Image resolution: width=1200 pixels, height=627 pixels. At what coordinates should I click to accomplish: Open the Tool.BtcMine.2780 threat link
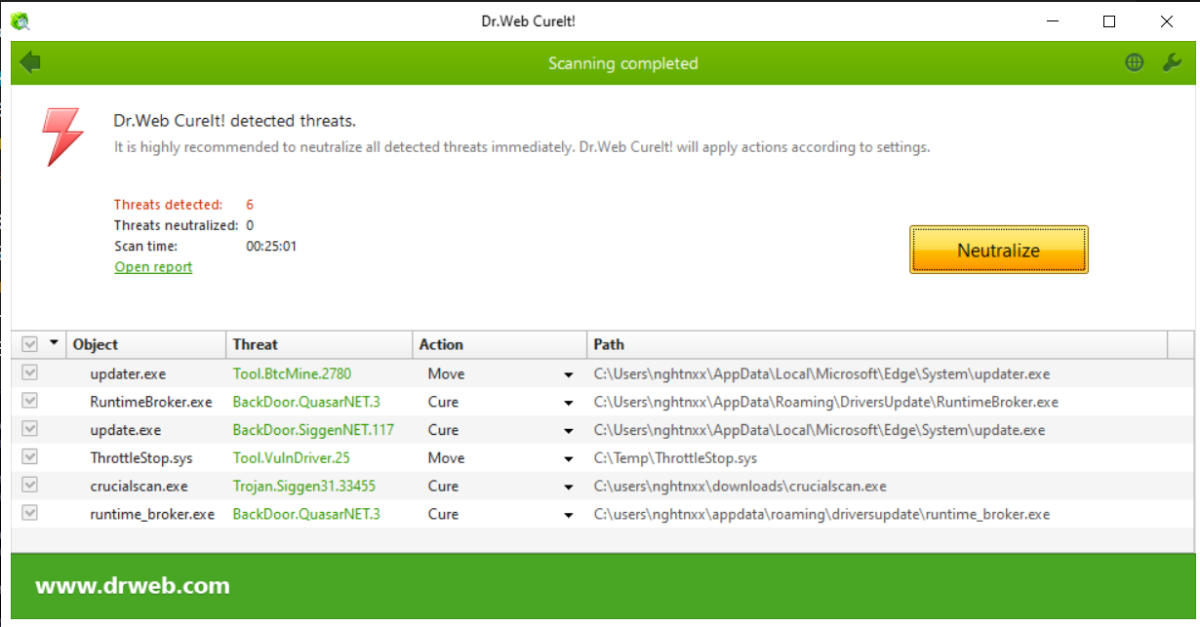pos(292,374)
